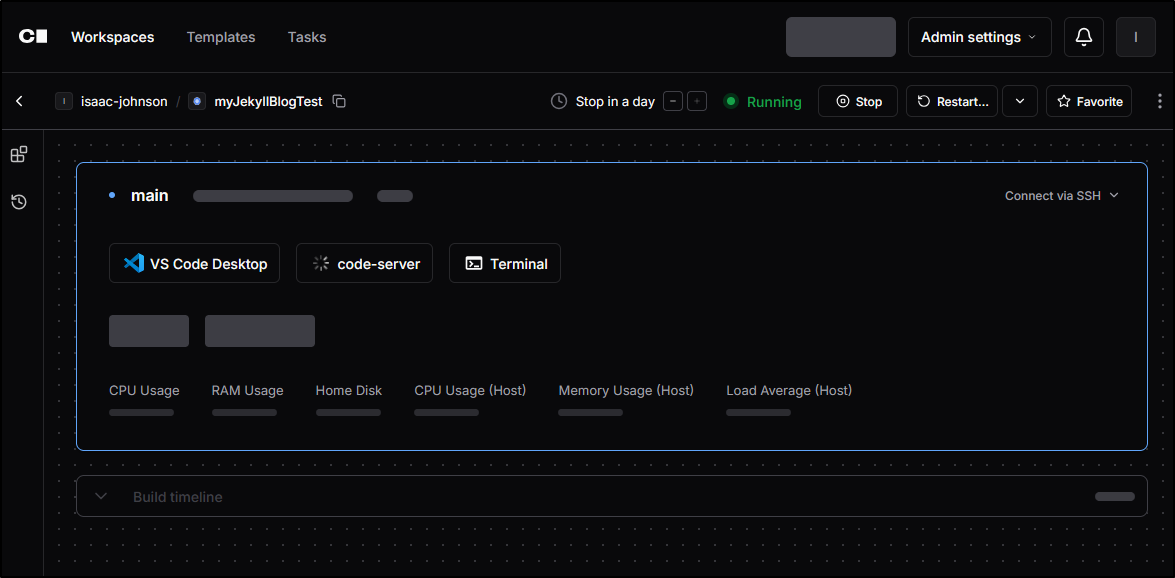The width and height of the screenshot is (1175, 578).
Task: Expand the Build timeline section
Action: click(x=101, y=497)
